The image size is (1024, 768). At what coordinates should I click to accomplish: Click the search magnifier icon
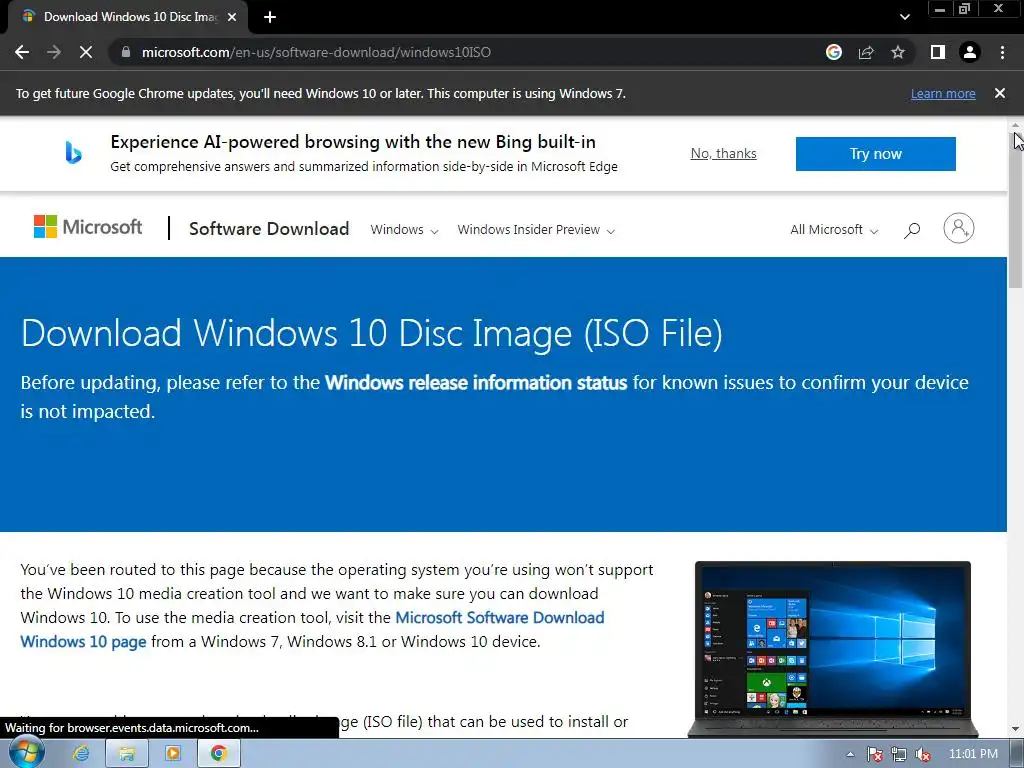(x=912, y=230)
